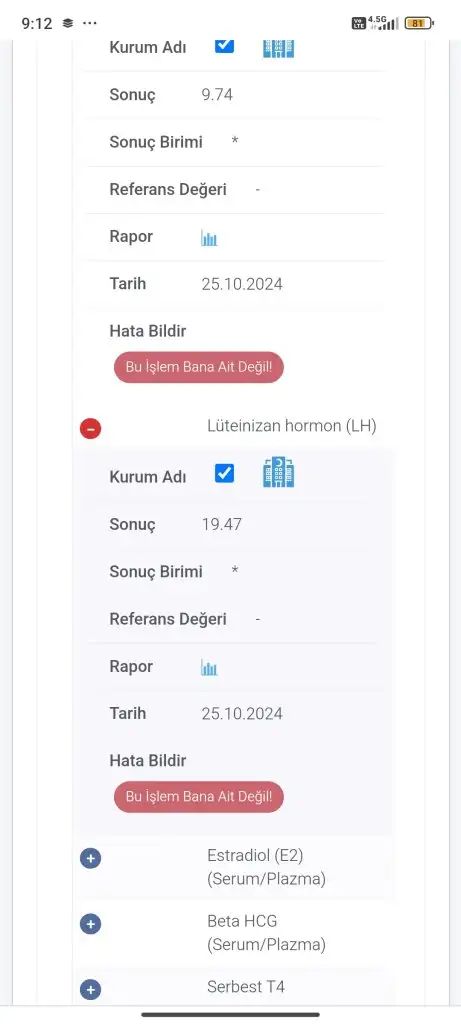Image resolution: width=461 pixels, height=1024 pixels.
Task: Collapse Lüteinizan hormon (LH) with red minus
Action: click(90, 428)
